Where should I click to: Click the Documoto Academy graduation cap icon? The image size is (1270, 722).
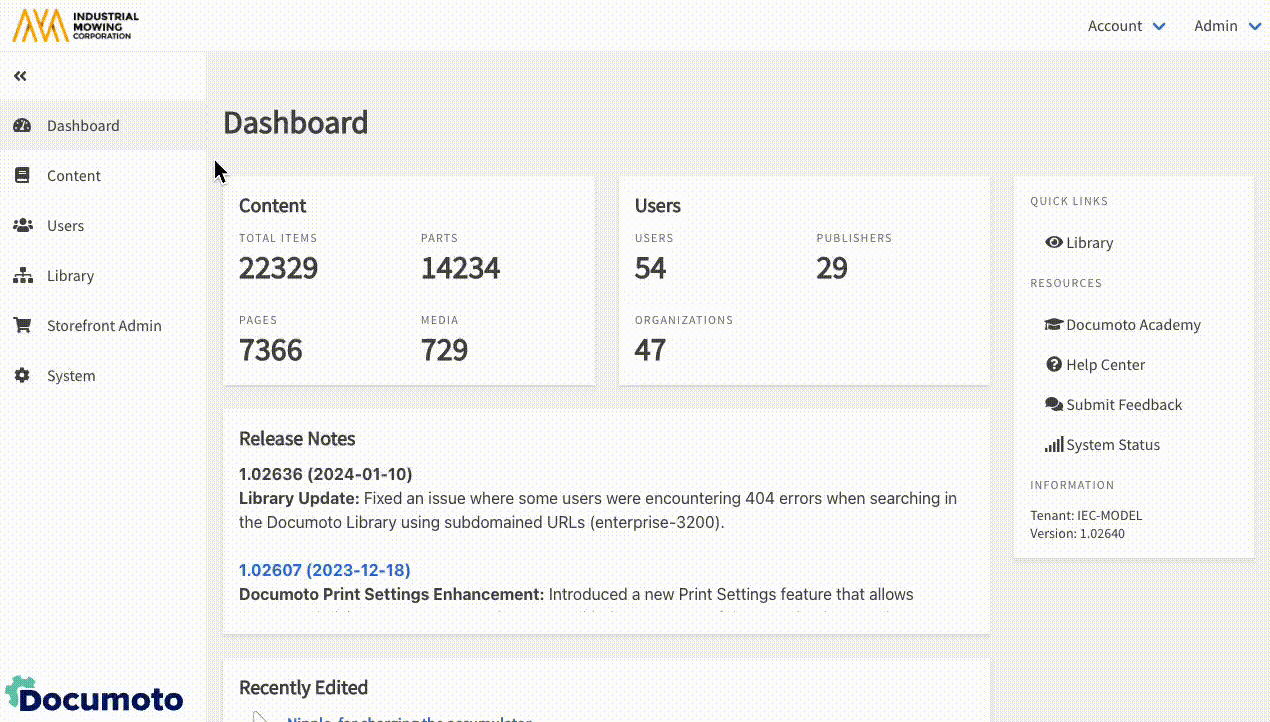pyautogui.click(x=1053, y=325)
